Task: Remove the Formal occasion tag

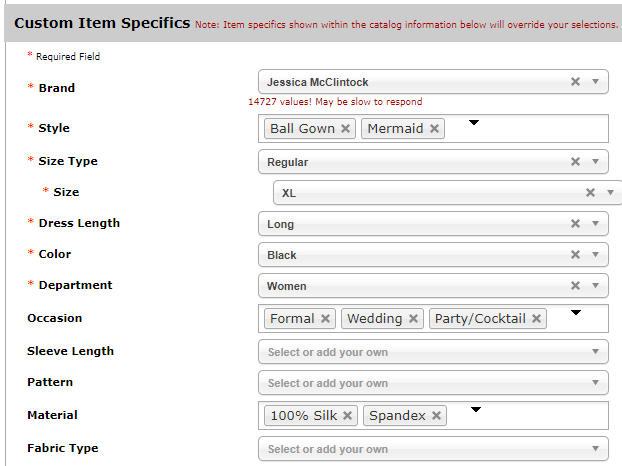Action: (325, 318)
